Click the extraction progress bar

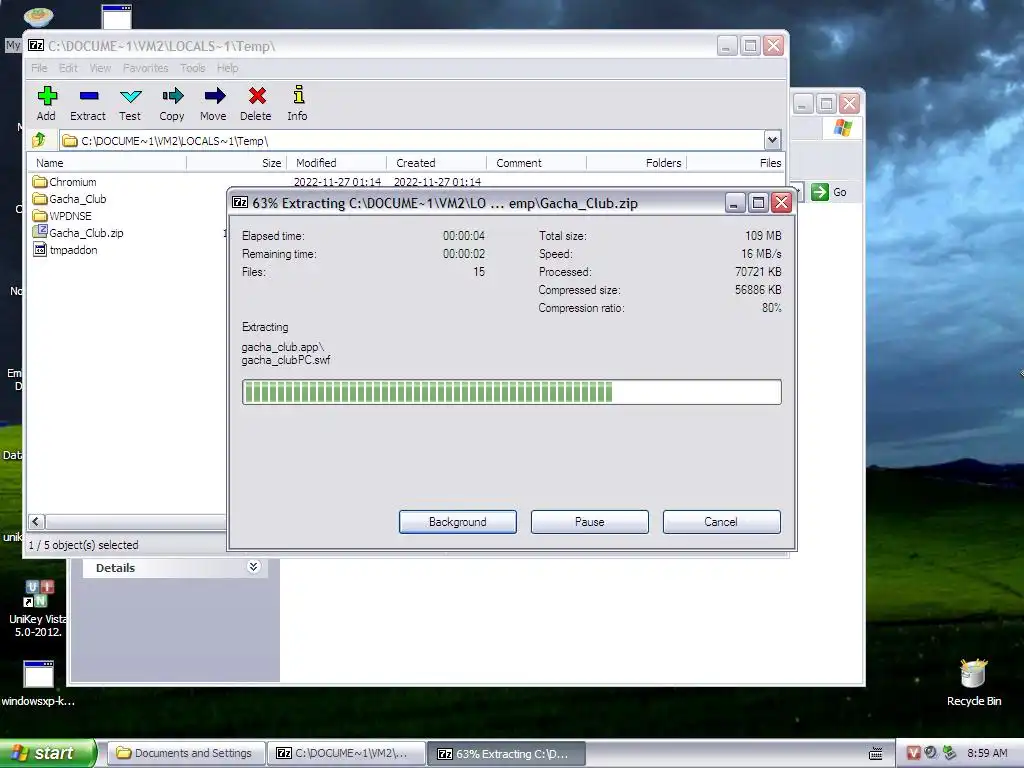[511, 392]
